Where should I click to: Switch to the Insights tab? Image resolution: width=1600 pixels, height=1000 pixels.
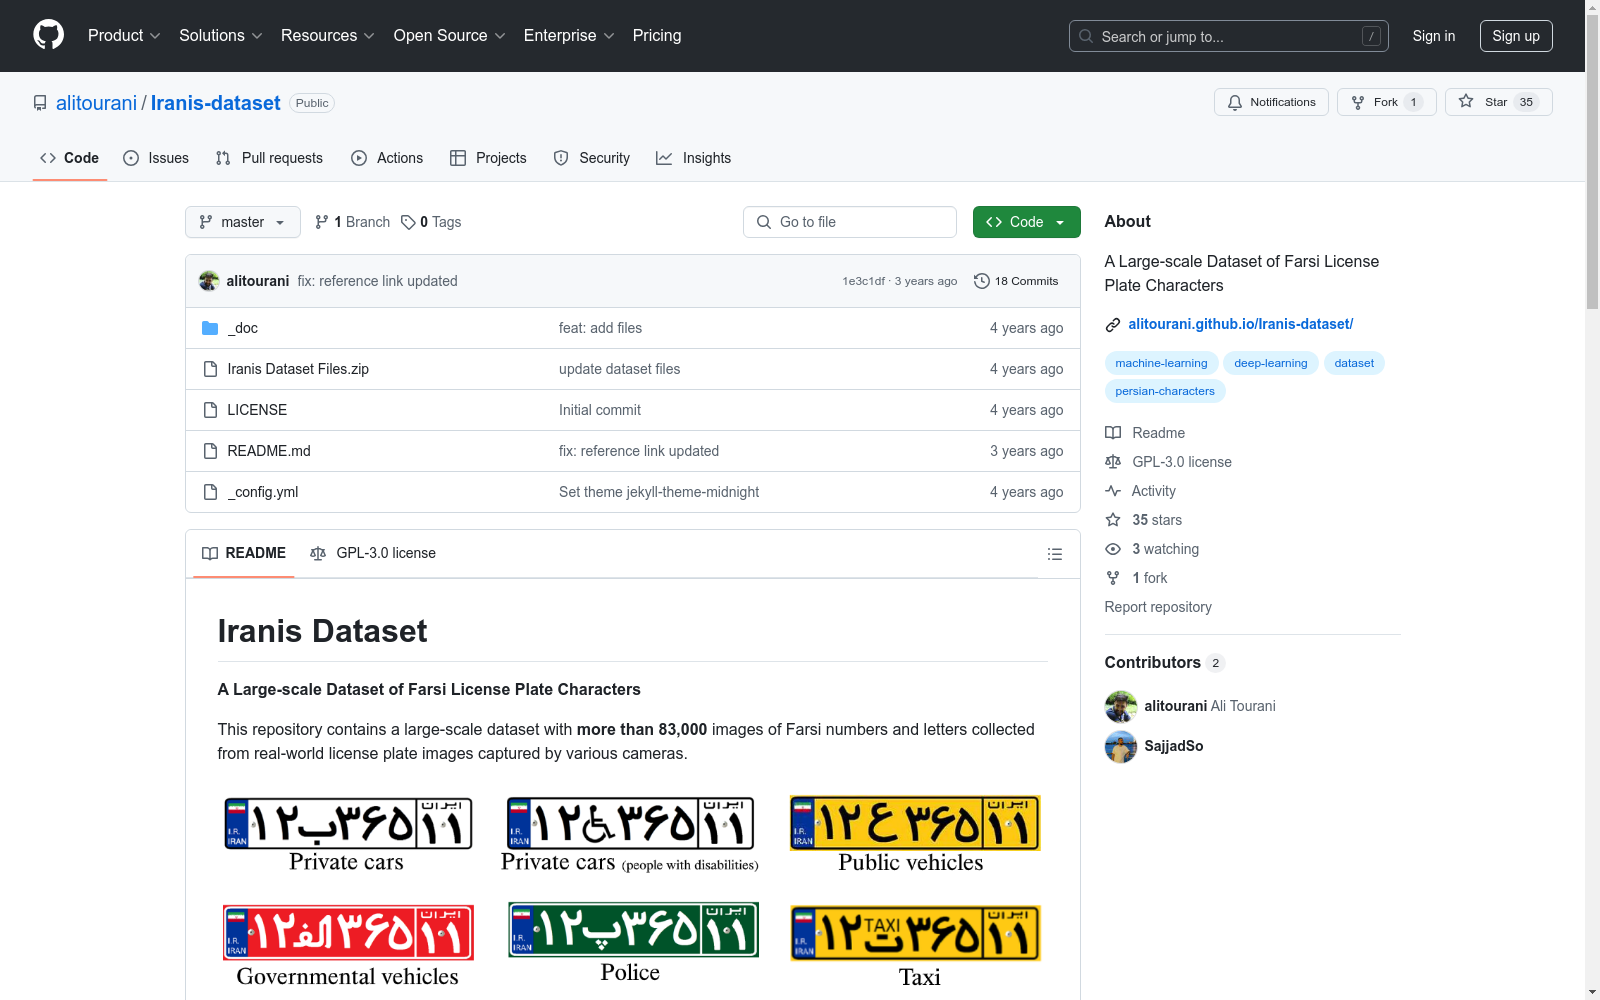point(694,158)
